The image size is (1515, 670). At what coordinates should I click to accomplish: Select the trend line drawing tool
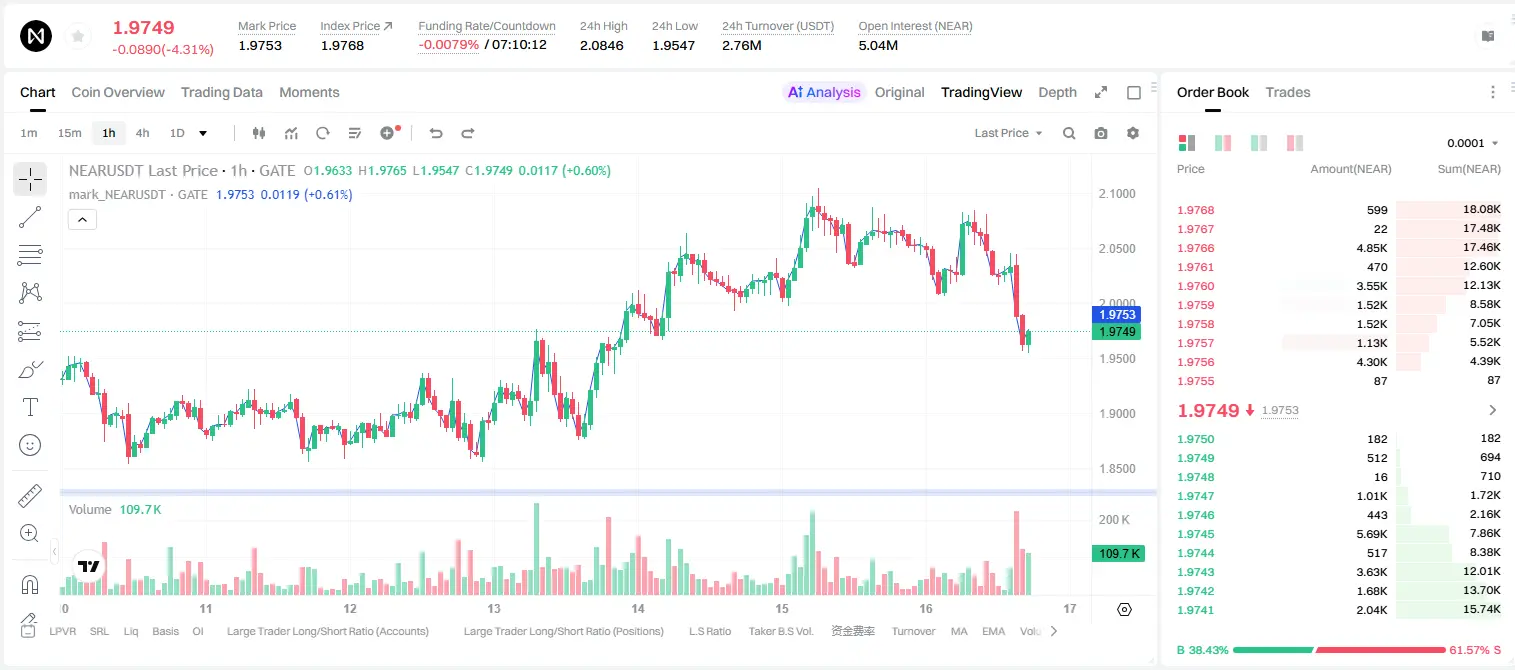[30, 217]
